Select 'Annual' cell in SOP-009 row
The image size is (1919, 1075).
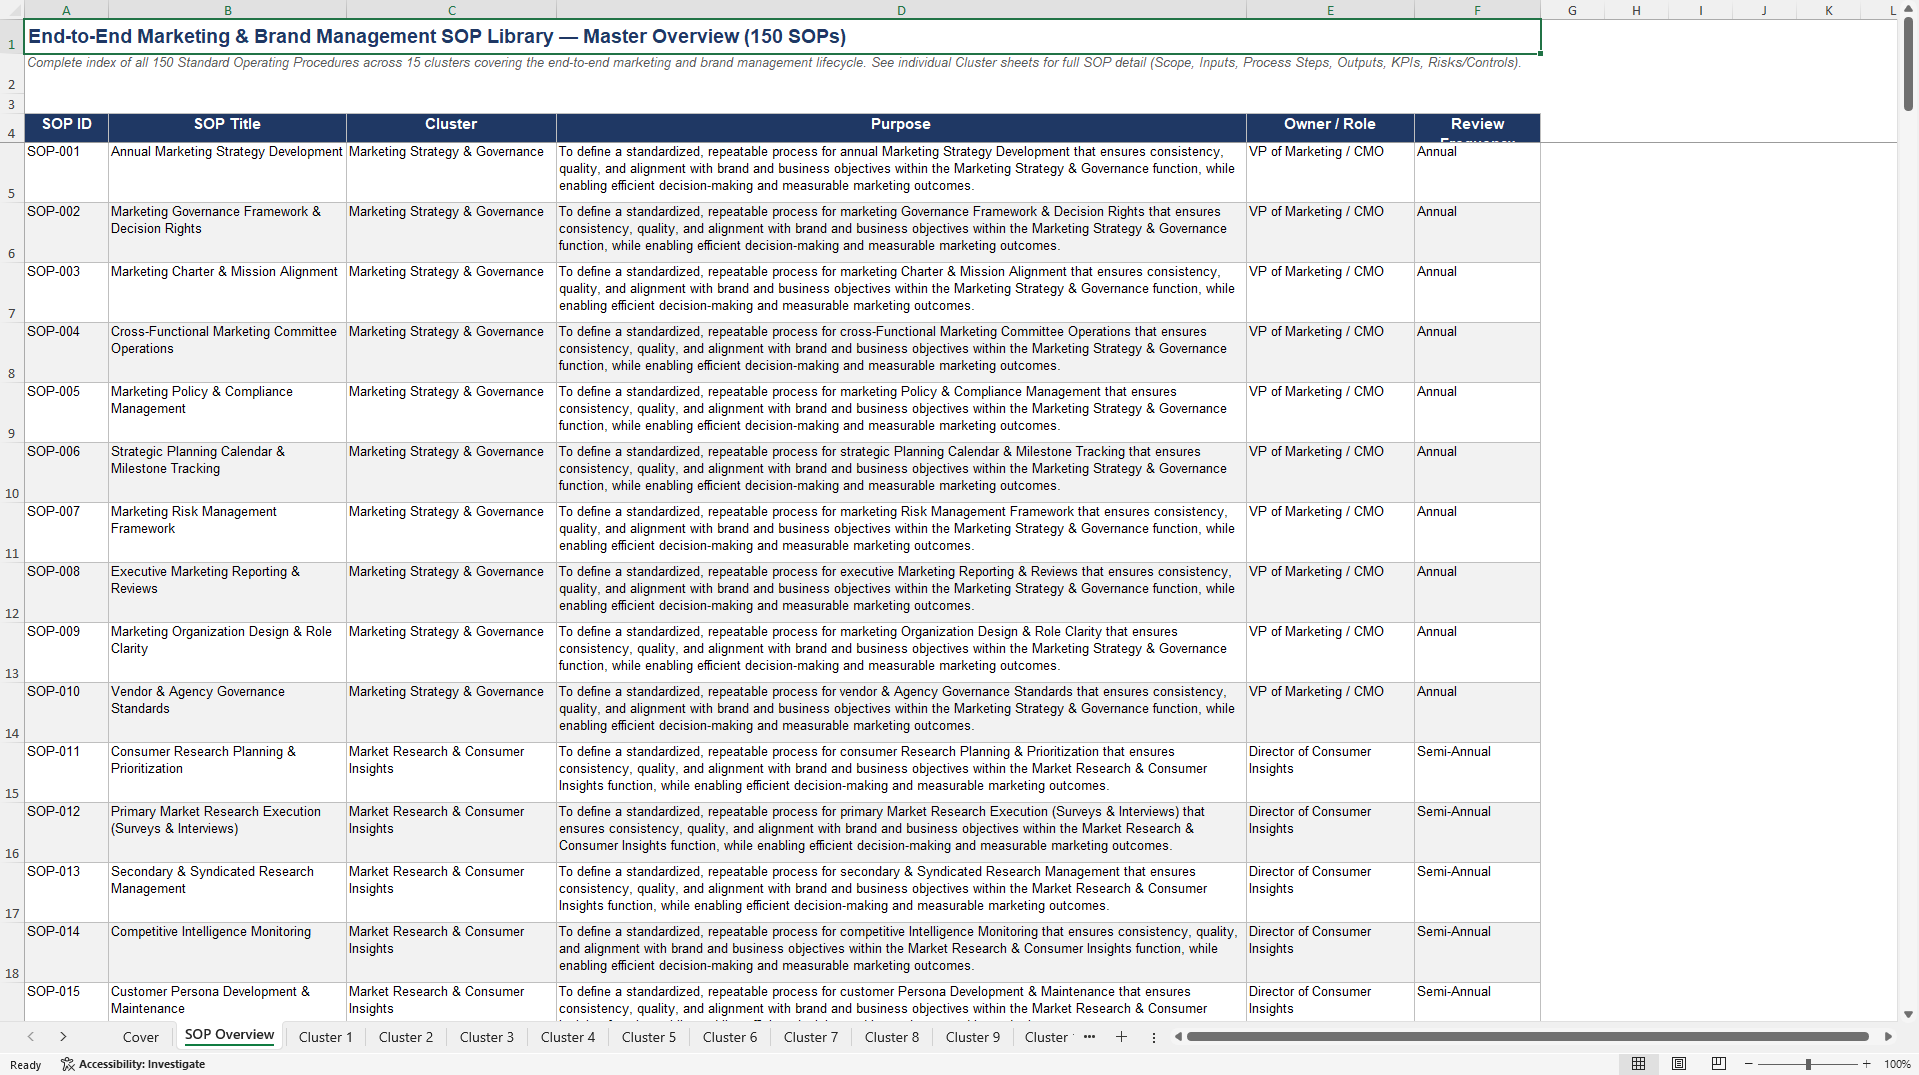(1477, 652)
